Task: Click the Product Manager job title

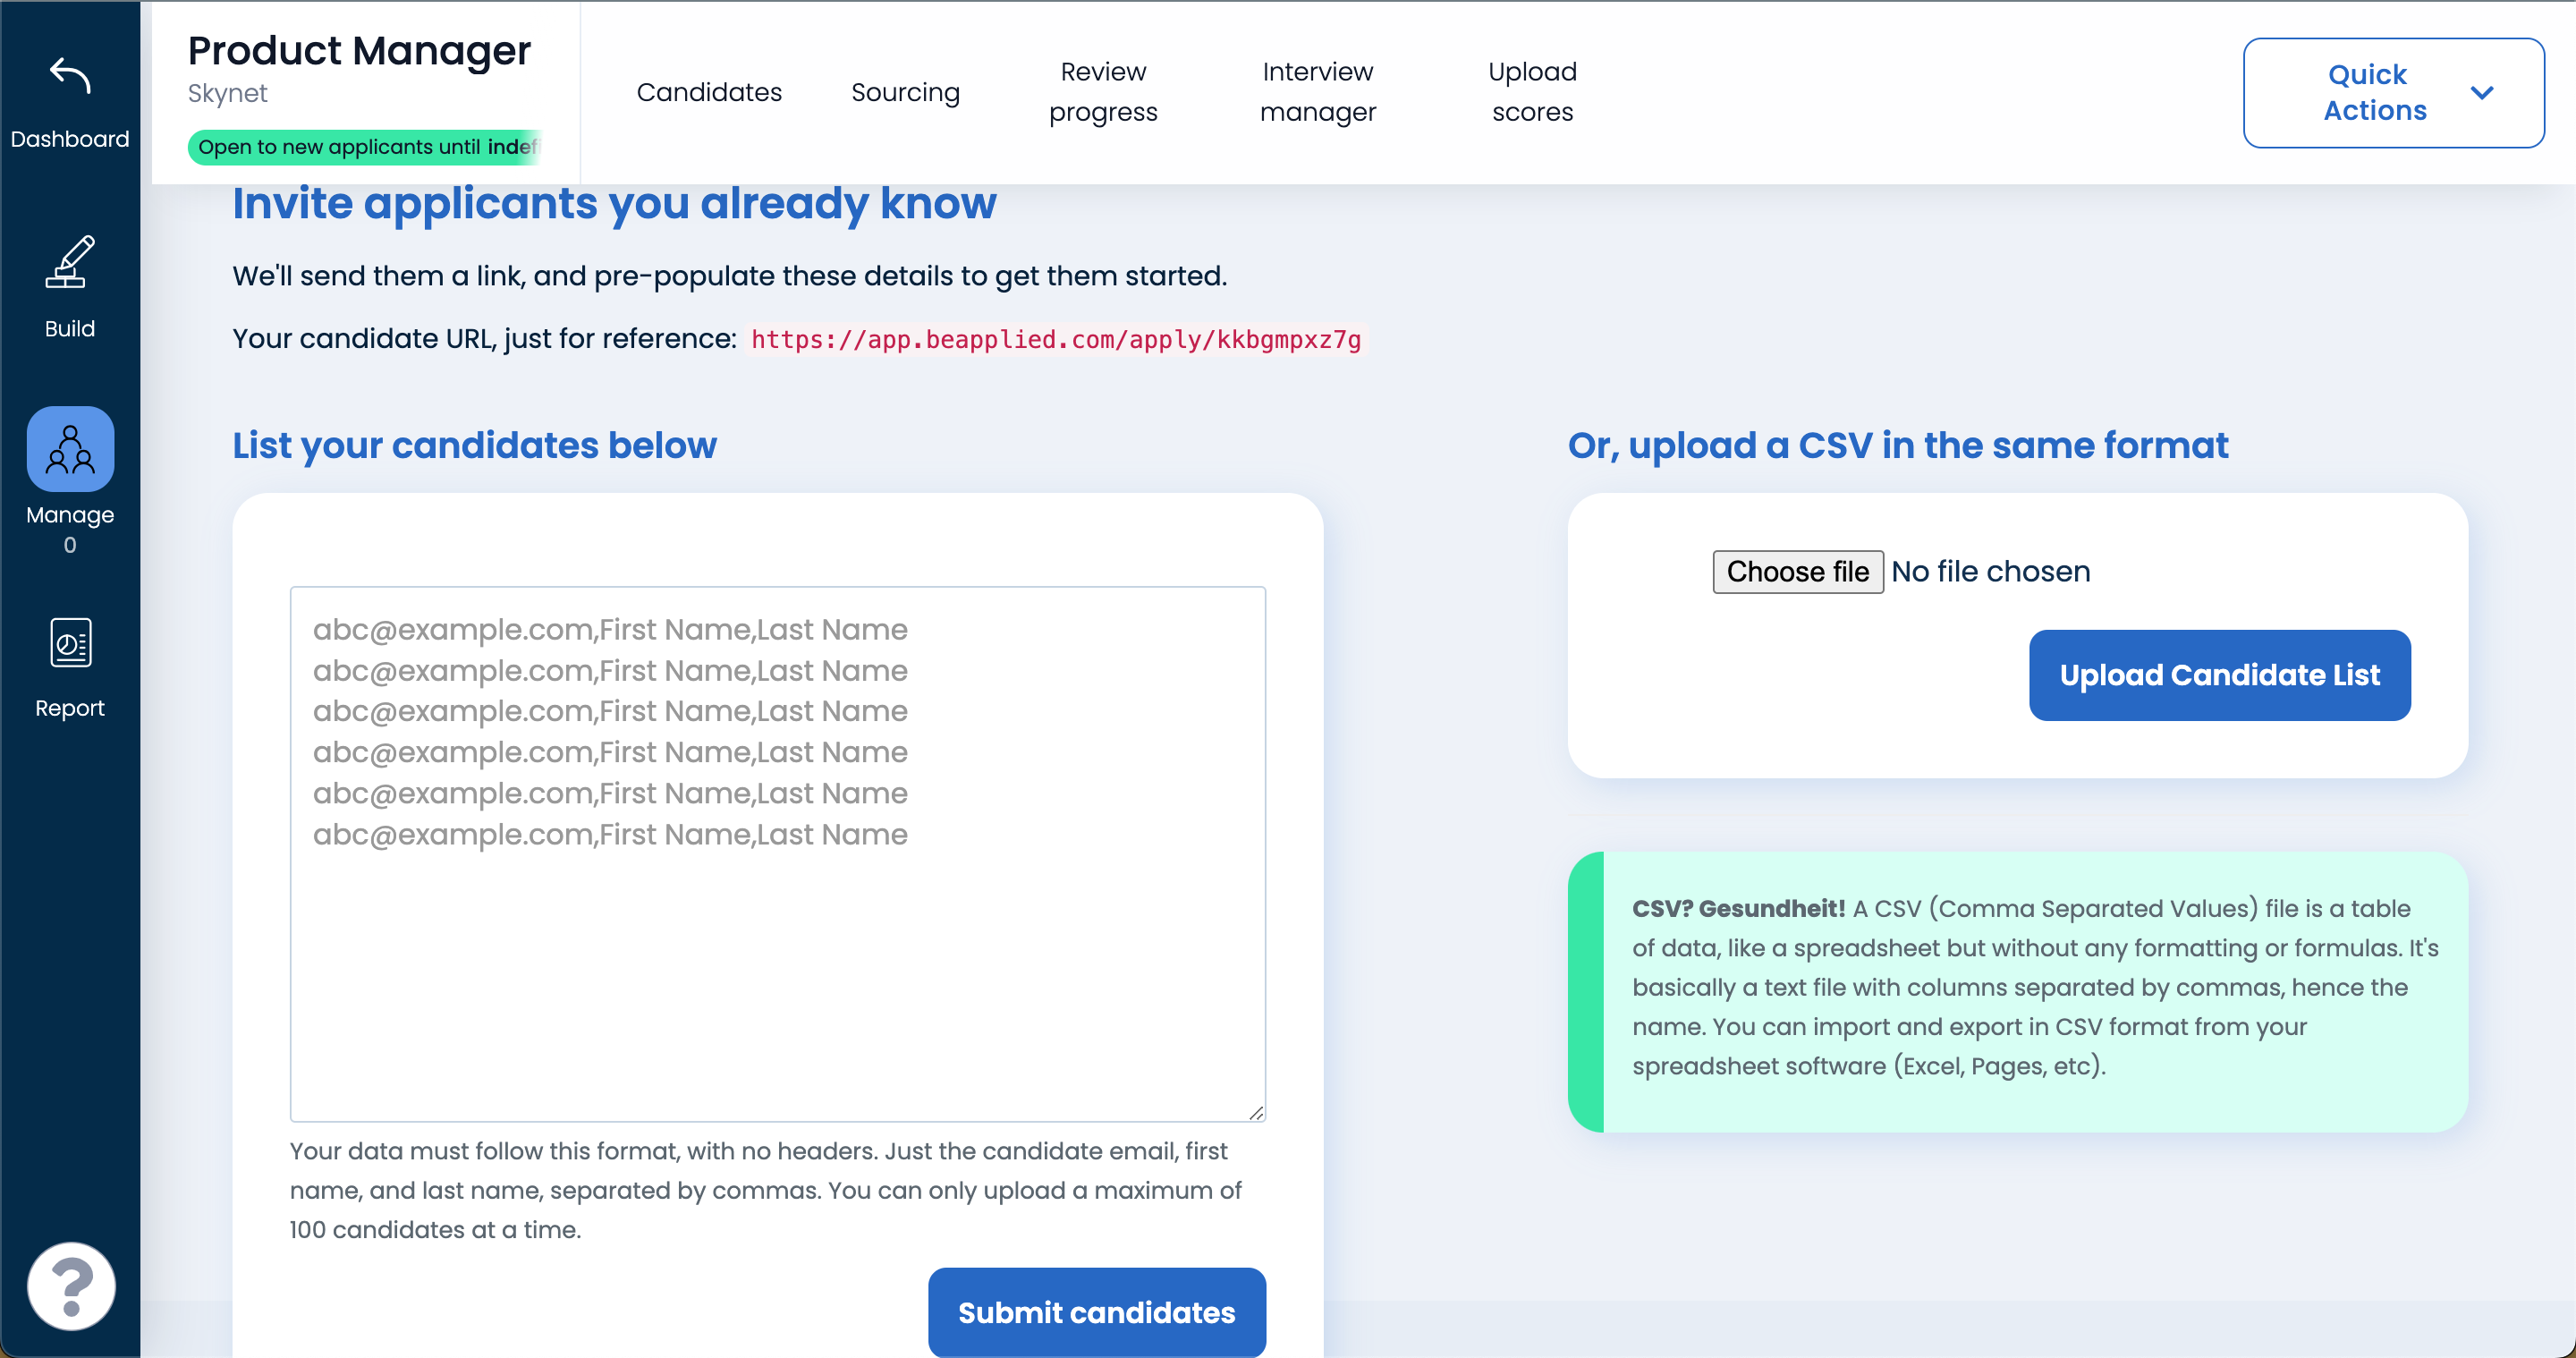Action: coord(359,51)
